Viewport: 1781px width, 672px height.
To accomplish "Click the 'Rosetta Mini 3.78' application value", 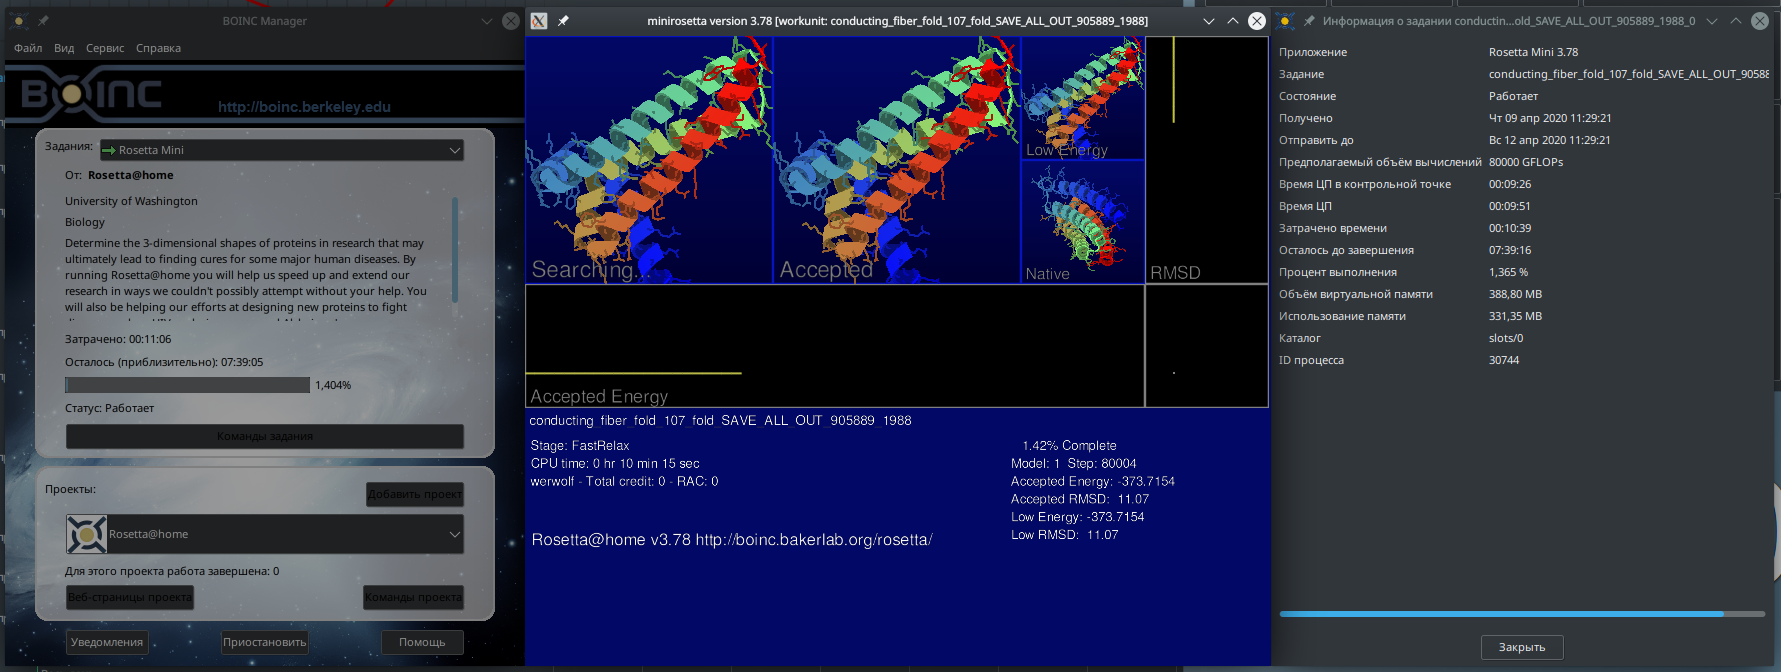I will click(1533, 52).
